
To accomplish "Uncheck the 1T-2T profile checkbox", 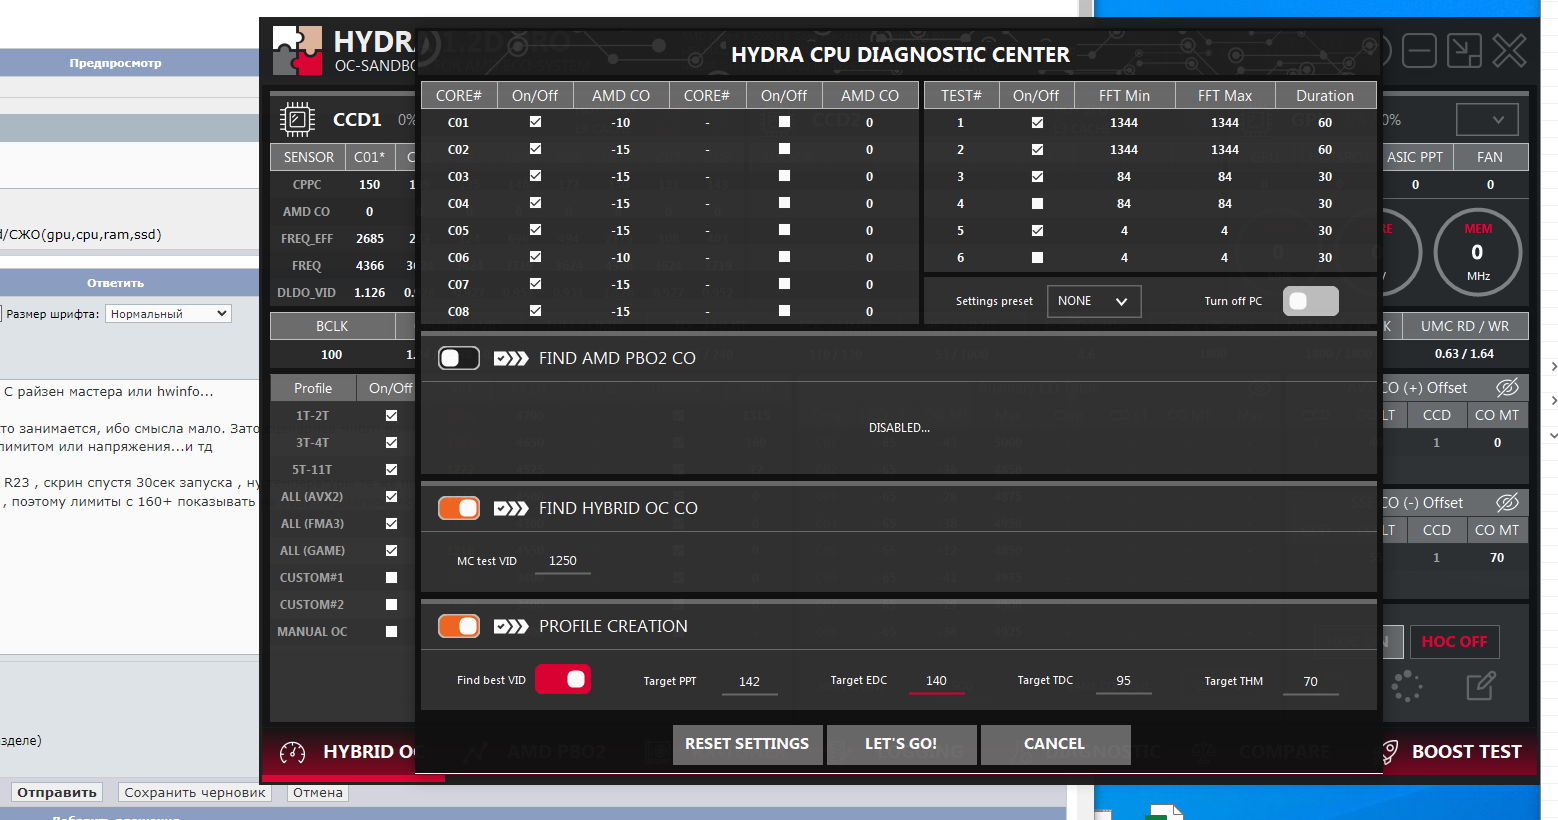I will tap(391, 415).
